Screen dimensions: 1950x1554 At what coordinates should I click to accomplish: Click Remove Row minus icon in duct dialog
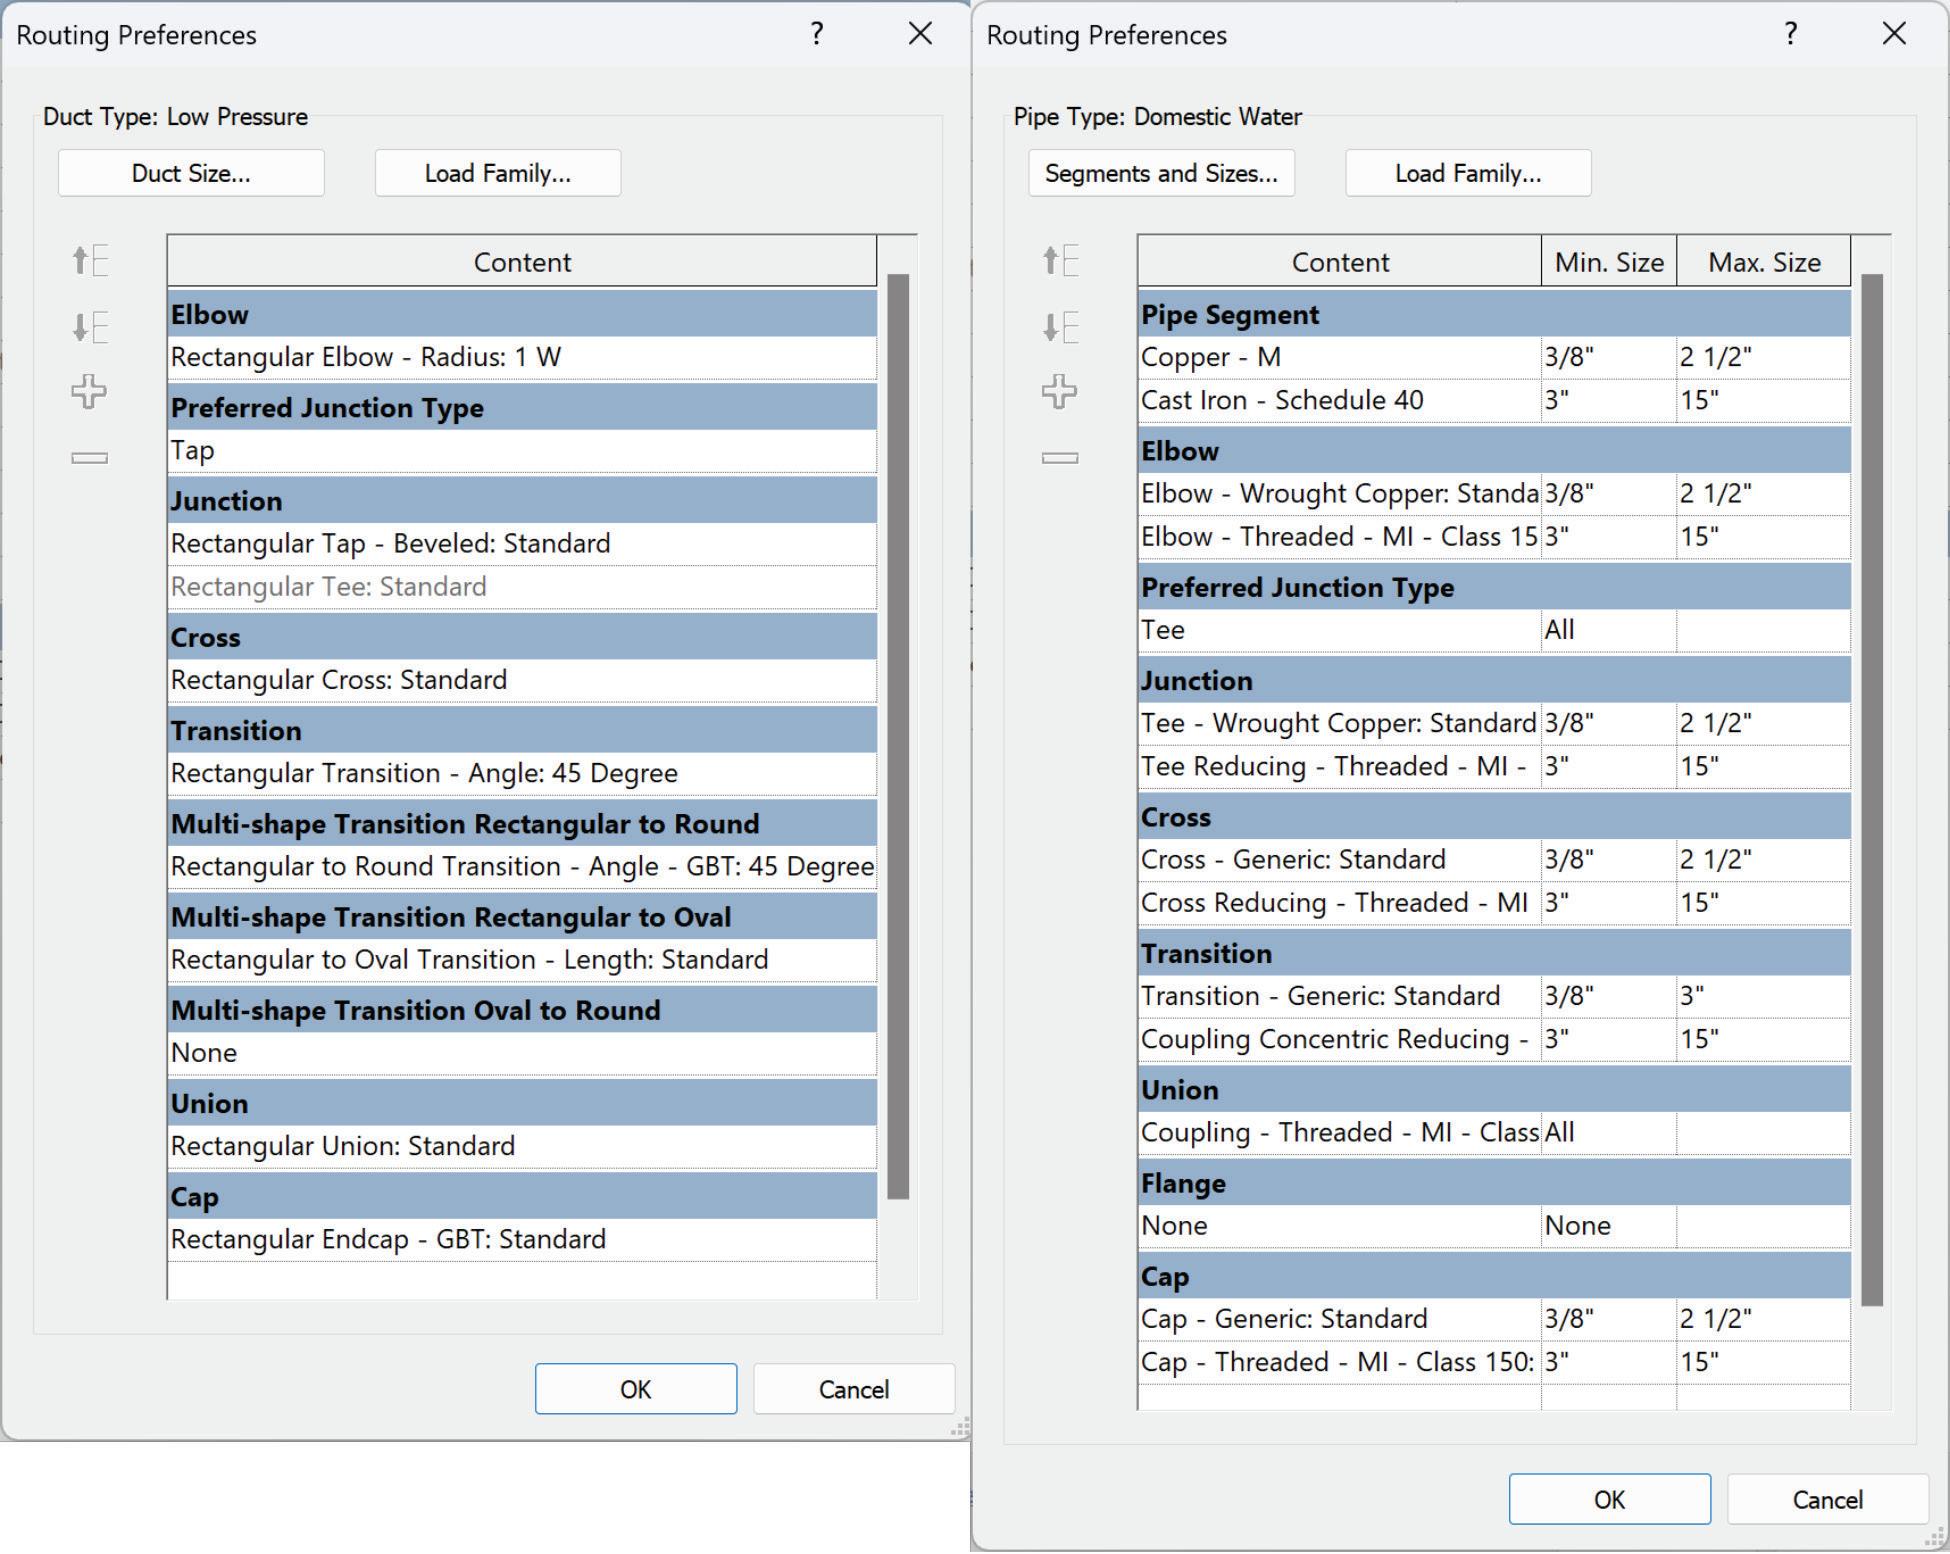[x=89, y=458]
